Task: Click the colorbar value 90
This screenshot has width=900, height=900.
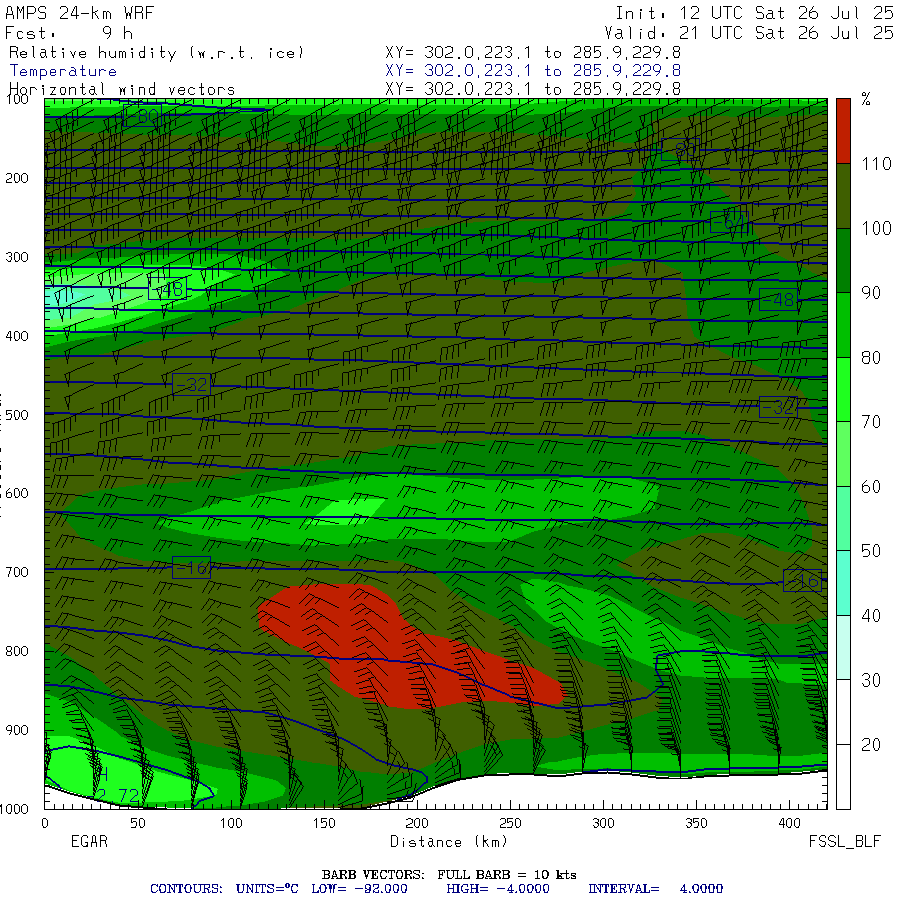Action: pyautogui.click(x=871, y=293)
